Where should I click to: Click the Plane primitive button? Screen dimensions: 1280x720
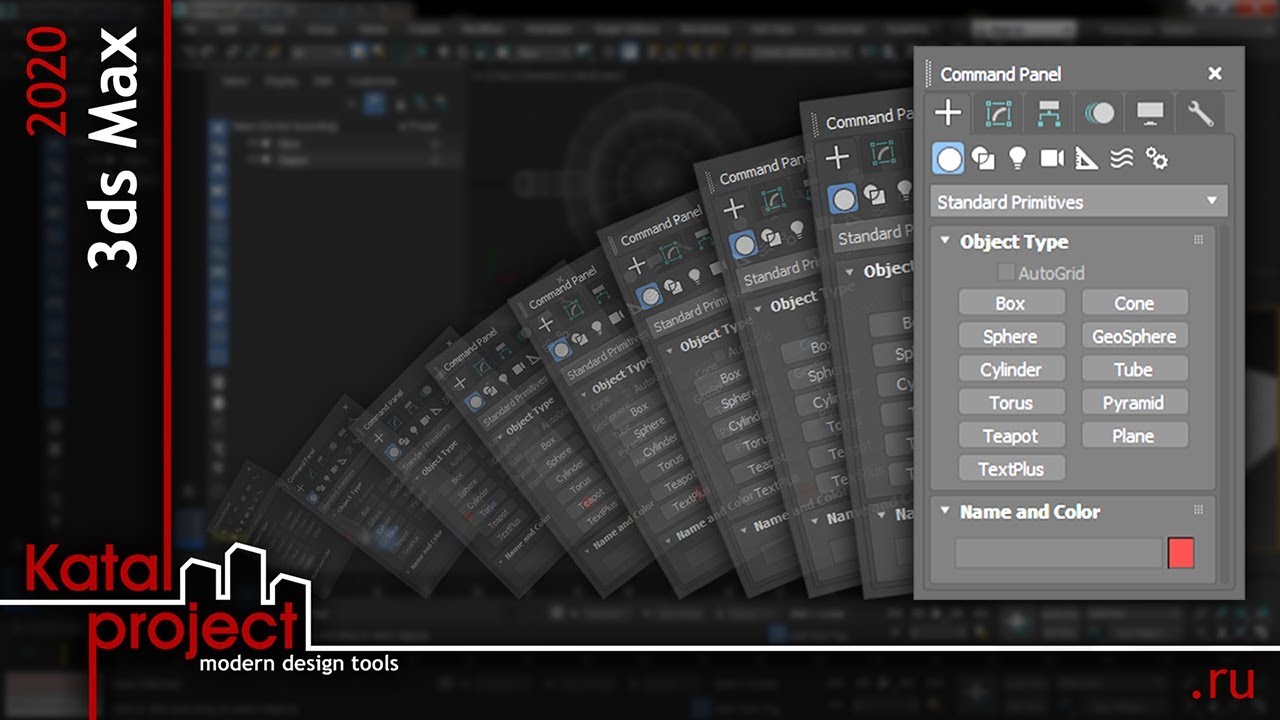1134,435
